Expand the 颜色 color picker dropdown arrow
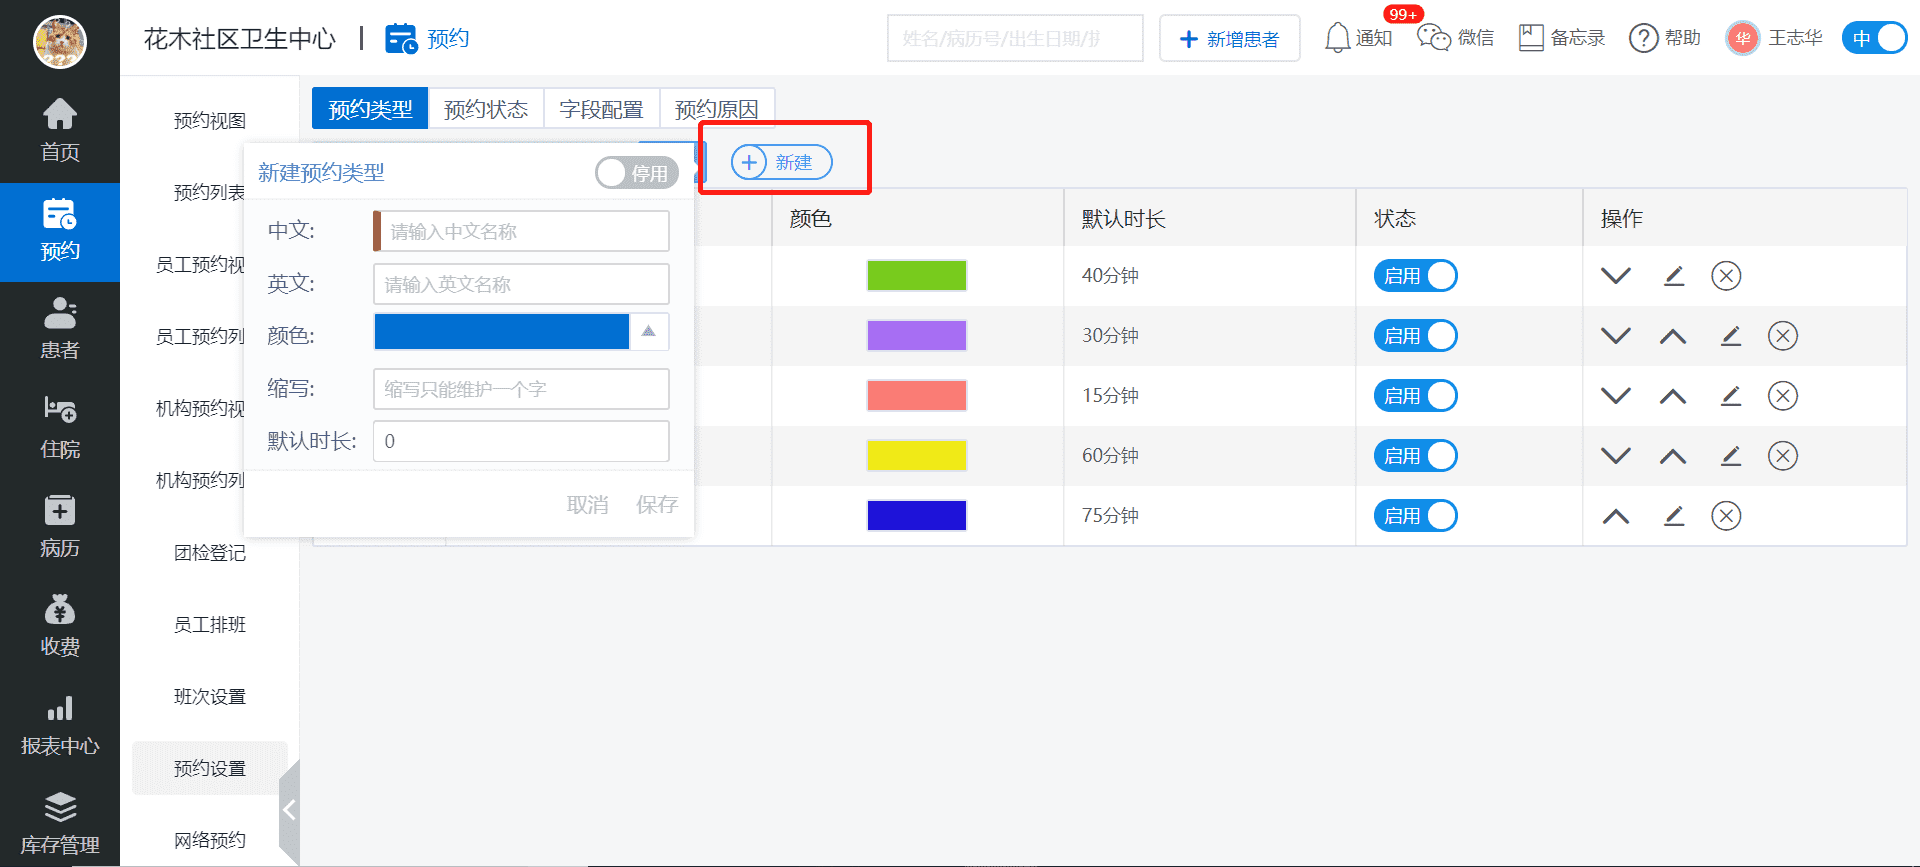The height and width of the screenshot is (867, 1920). pos(649,332)
